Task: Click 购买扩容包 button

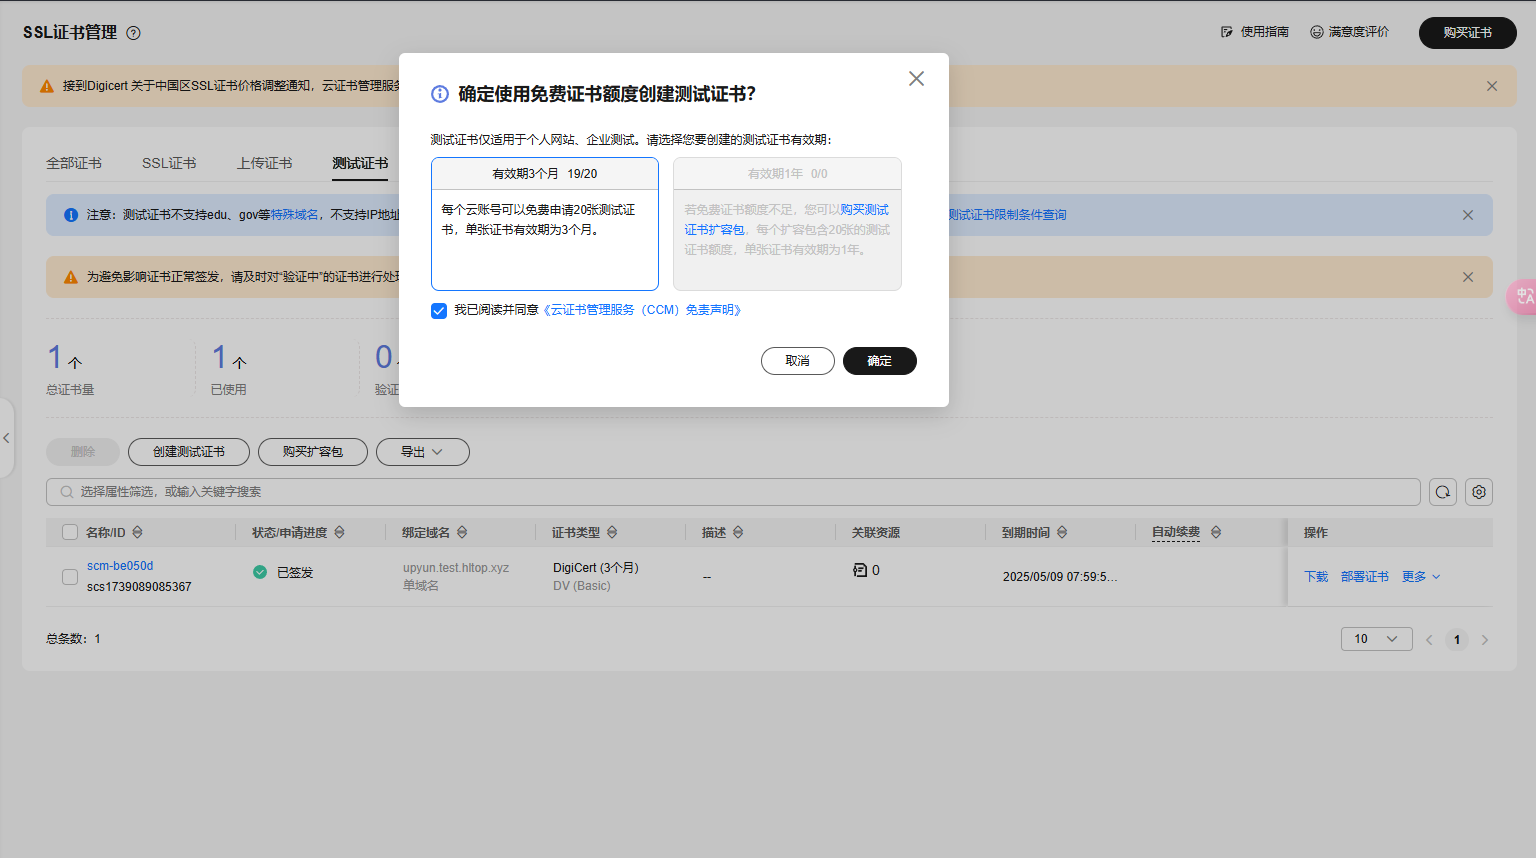Action: click(x=313, y=452)
